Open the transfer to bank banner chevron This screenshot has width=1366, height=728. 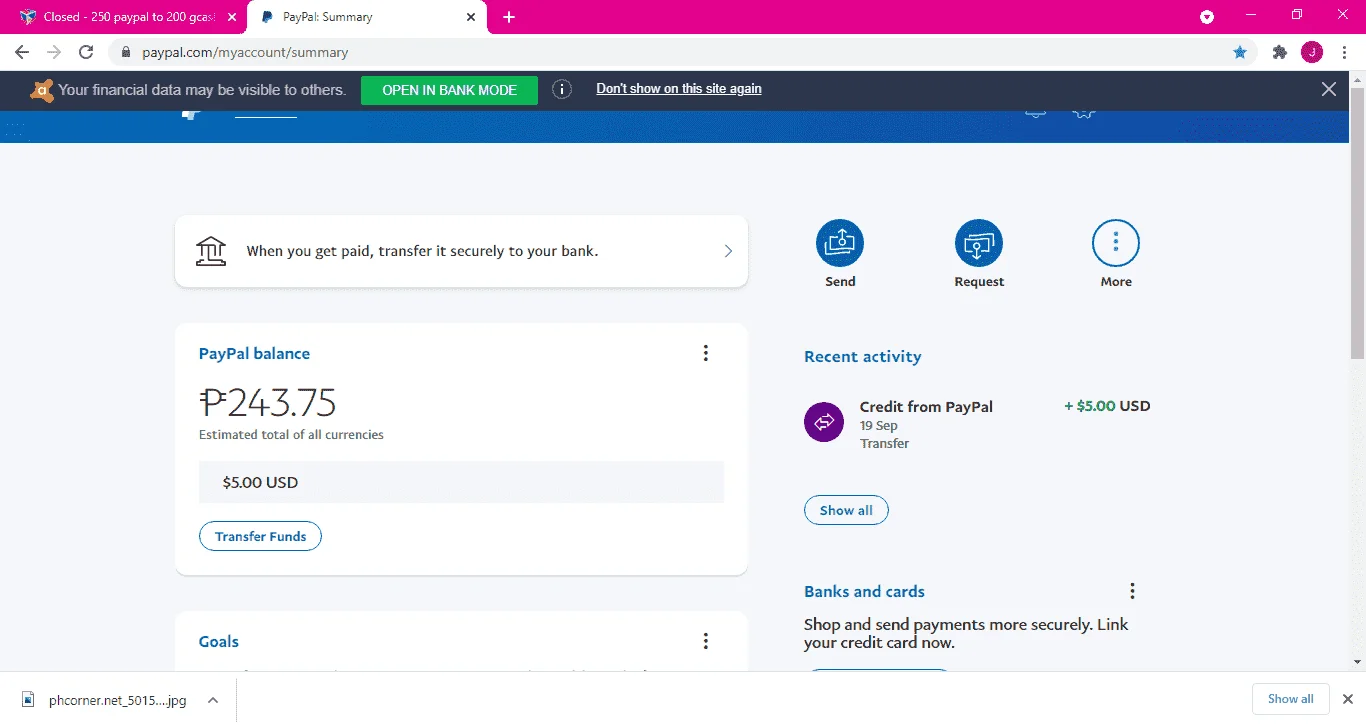pos(728,251)
